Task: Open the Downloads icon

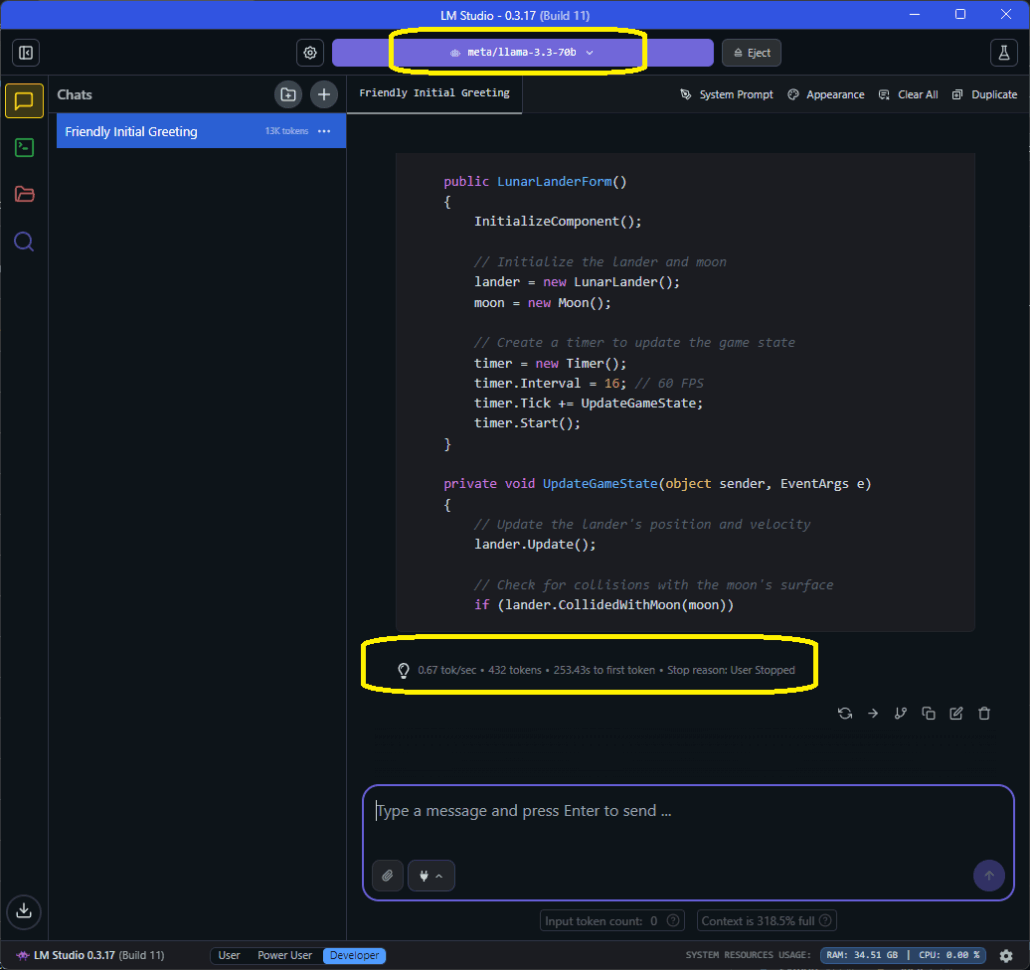Action: (24, 911)
